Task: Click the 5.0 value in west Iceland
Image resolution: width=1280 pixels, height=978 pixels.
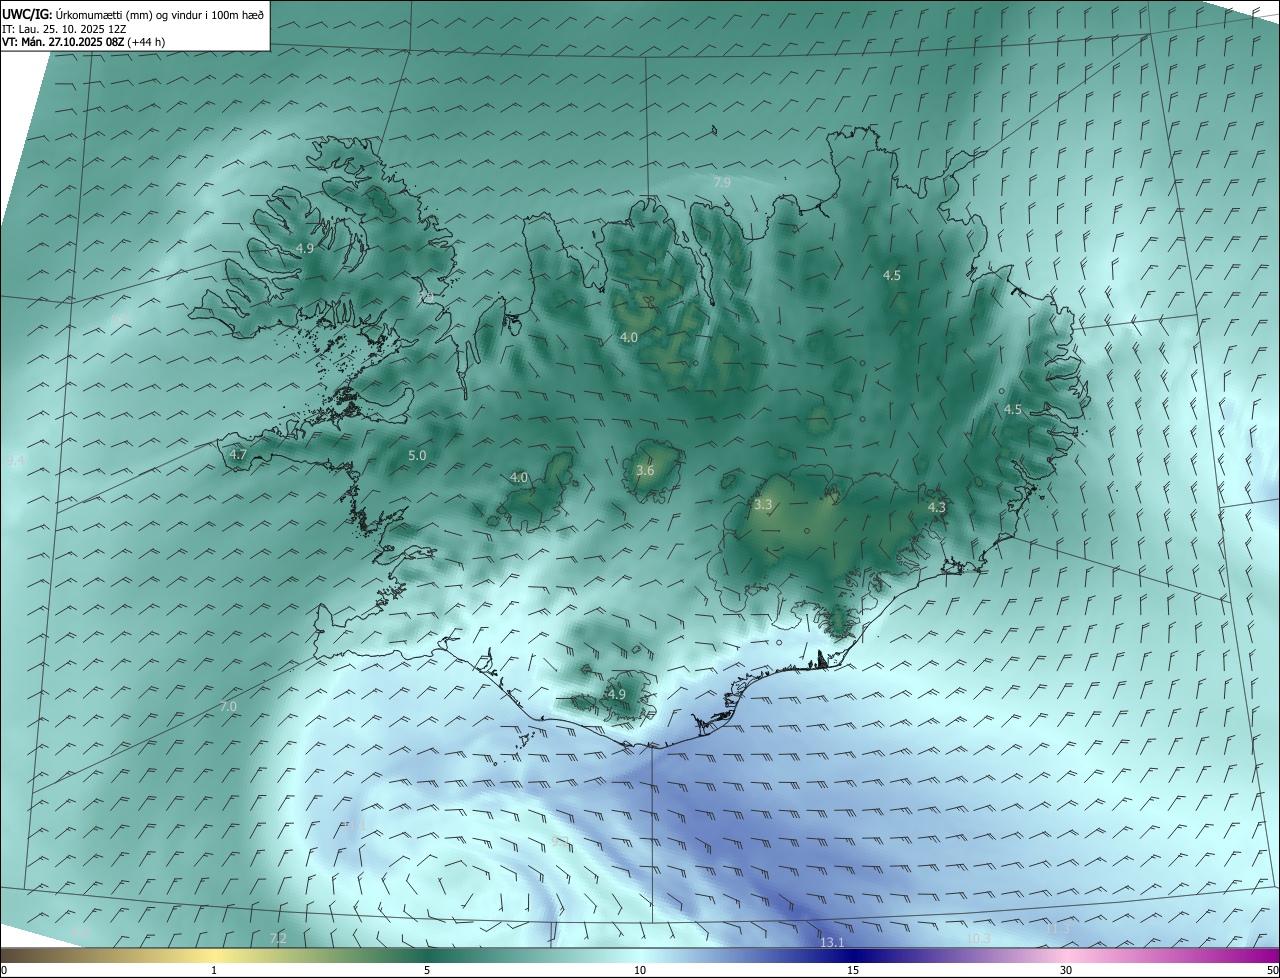Action: pyautogui.click(x=417, y=455)
